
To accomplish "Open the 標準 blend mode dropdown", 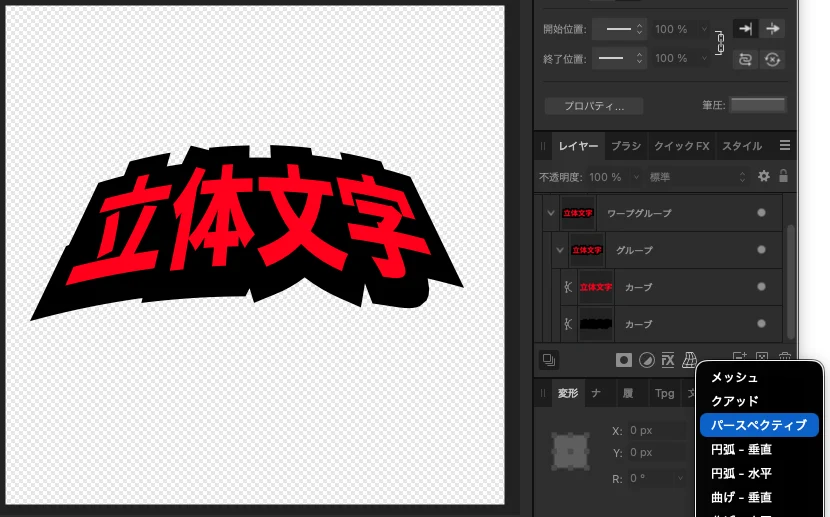I will click(x=697, y=177).
